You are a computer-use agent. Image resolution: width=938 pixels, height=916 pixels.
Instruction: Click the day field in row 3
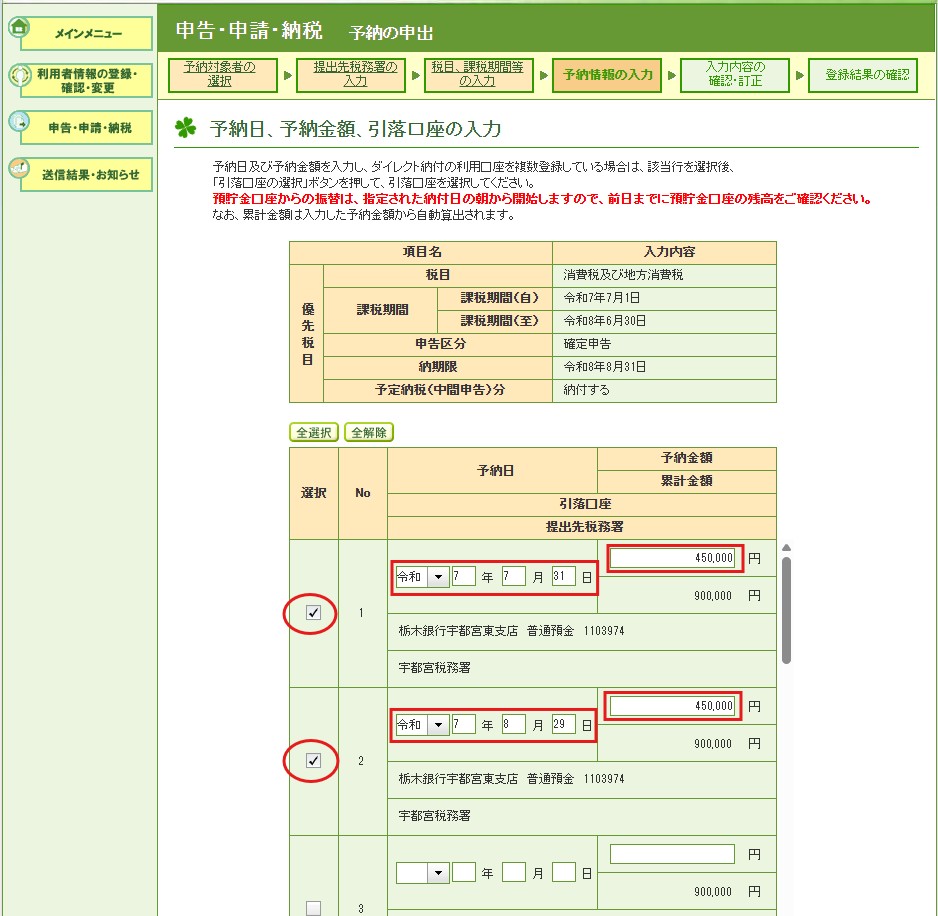pyautogui.click(x=564, y=872)
